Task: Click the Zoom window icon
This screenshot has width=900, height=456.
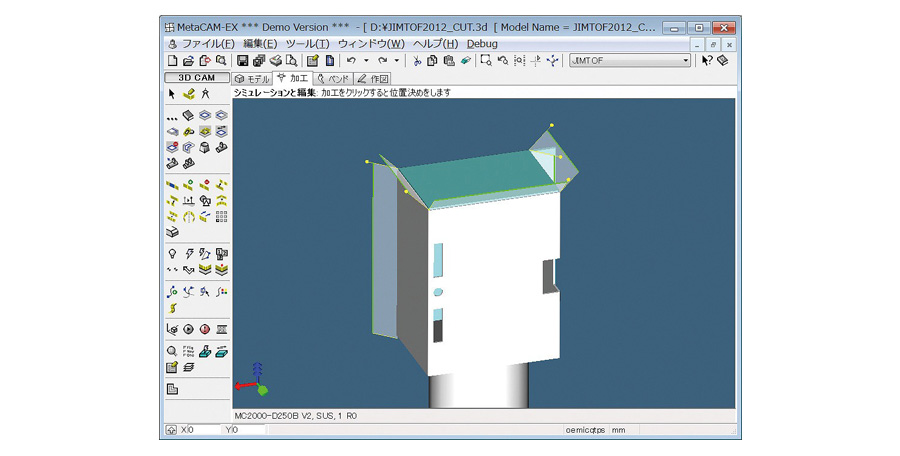Action: pos(486,60)
